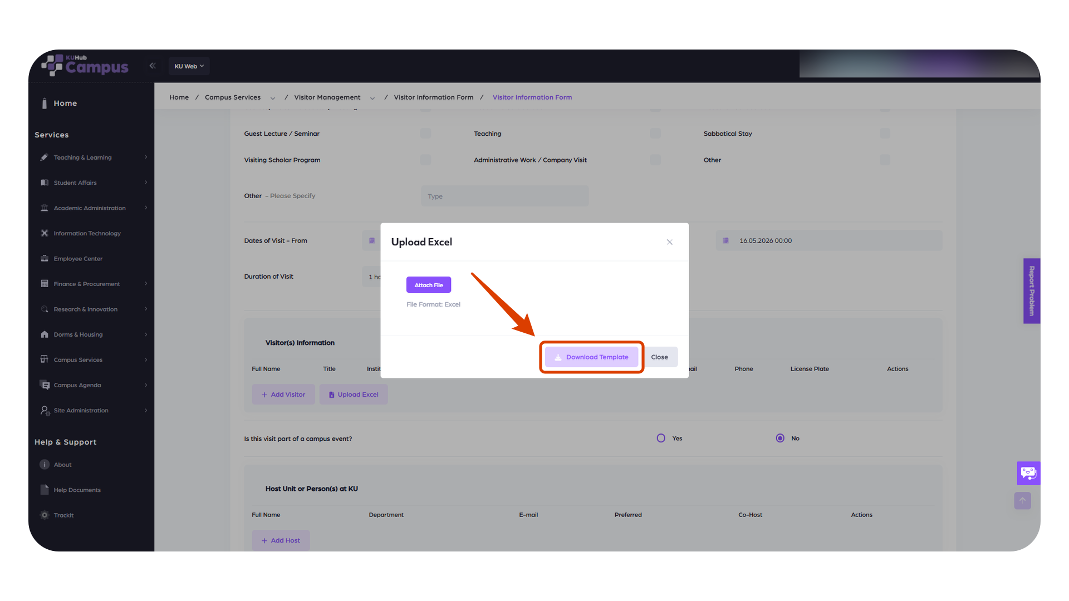Viewport: 1069px width, 601px height.
Task: Click the scroll-to-top arrow button
Action: click(x=1022, y=501)
